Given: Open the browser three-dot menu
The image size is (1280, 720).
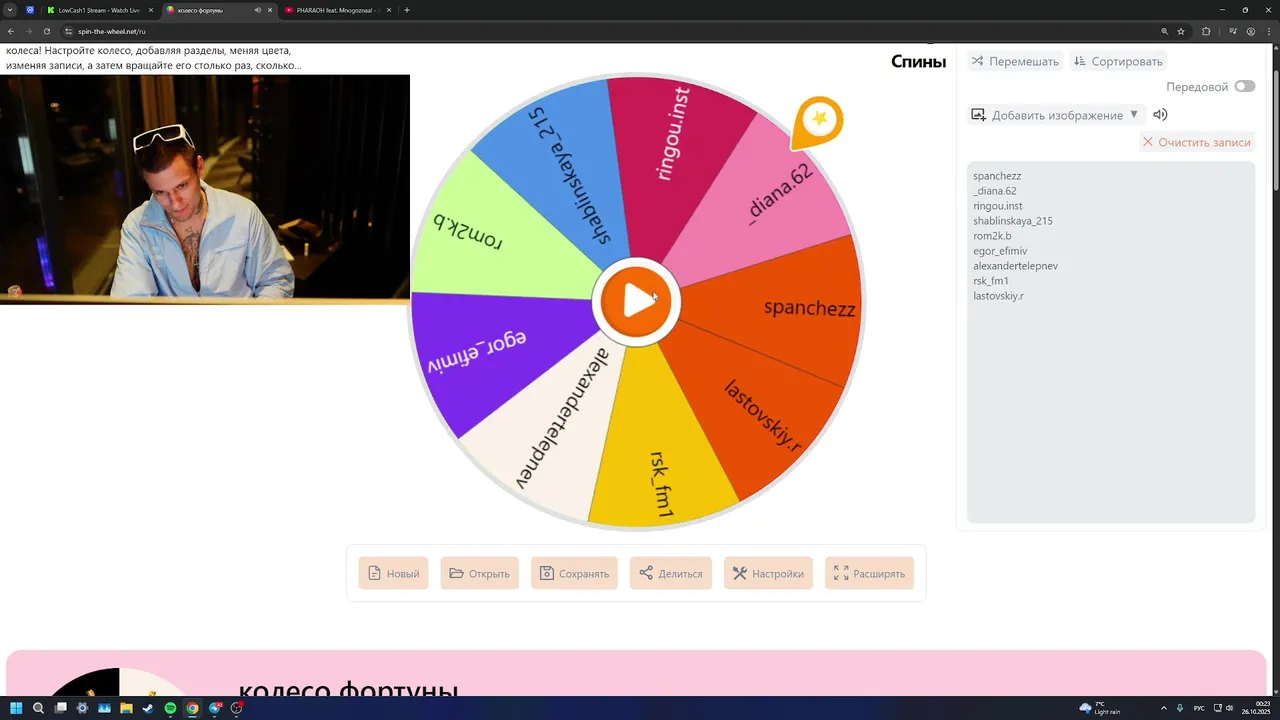Looking at the screenshot, I should coord(1269,31).
